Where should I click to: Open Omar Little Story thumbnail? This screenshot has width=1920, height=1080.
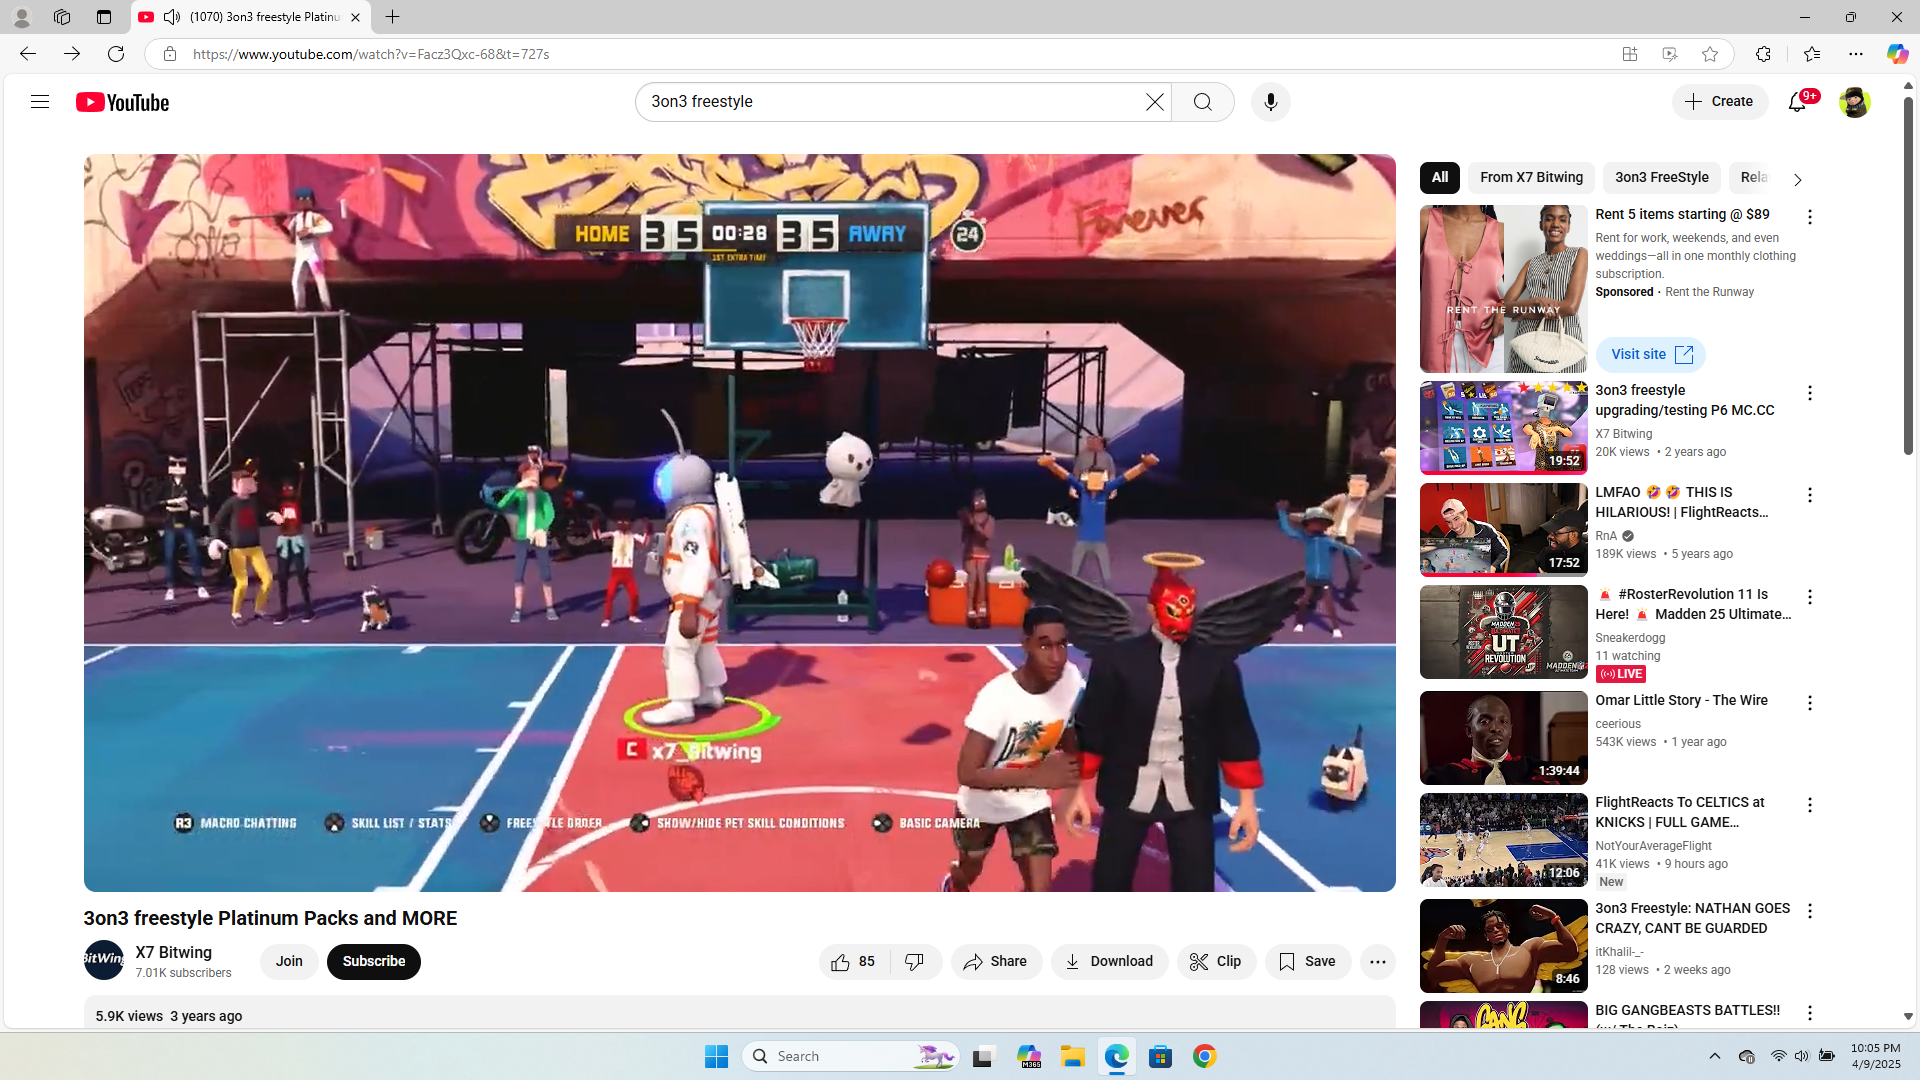[x=1504, y=738]
